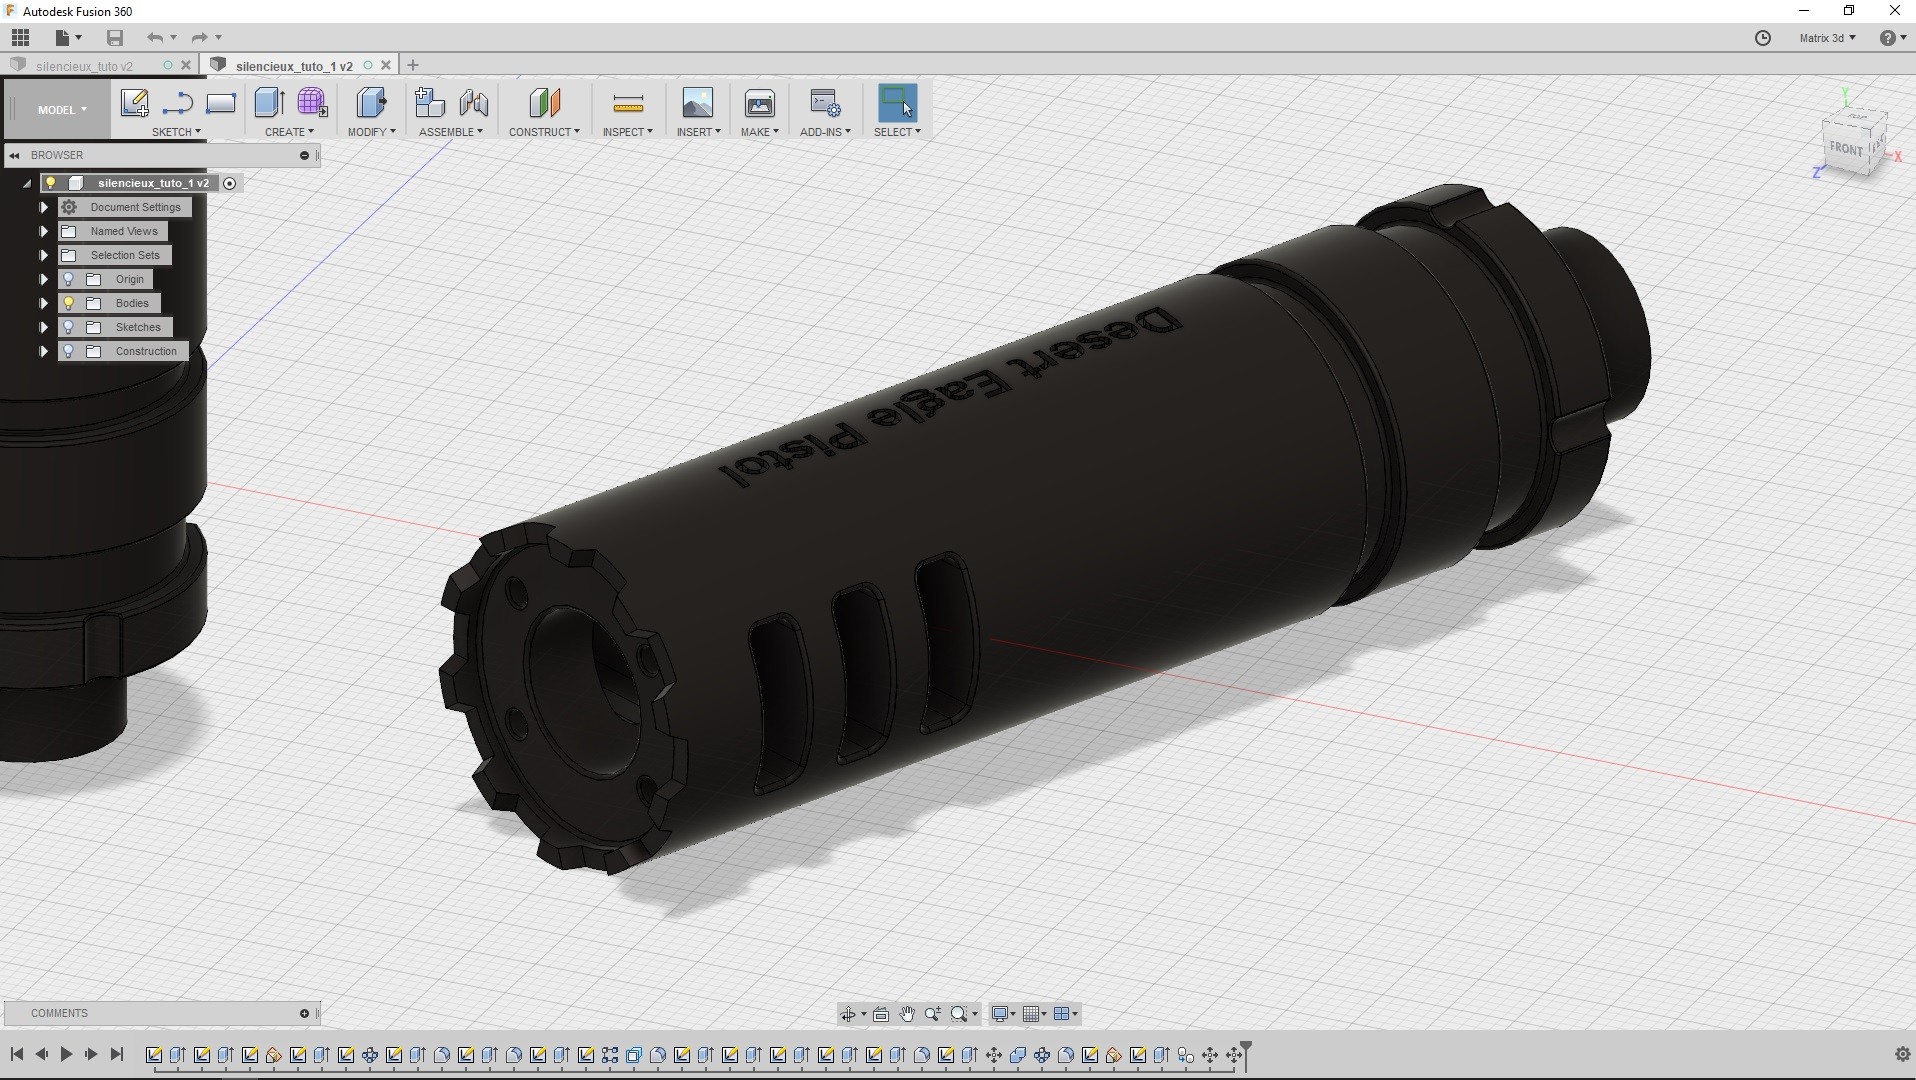1916x1080 pixels.
Task: Play the timeline history
Action: pyautogui.click(x=66, y=1054)
